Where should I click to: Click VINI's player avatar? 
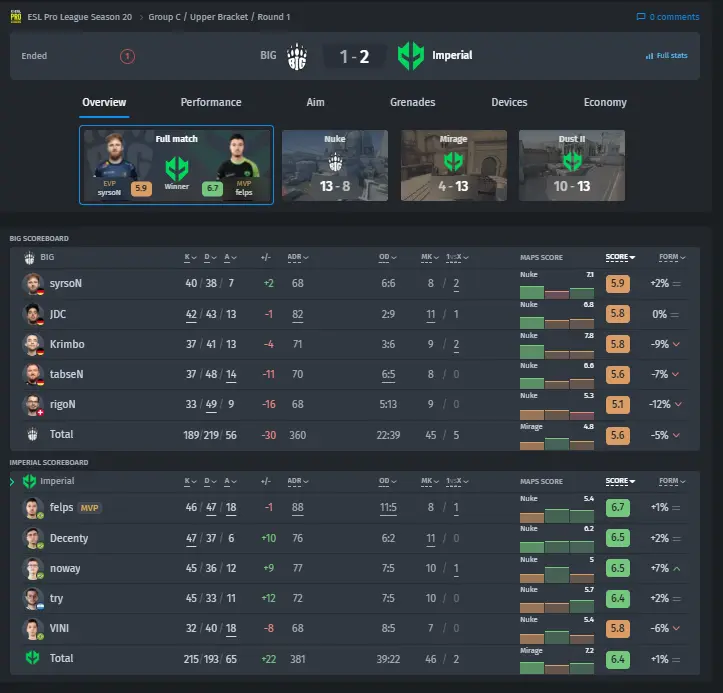coord(33,628)
